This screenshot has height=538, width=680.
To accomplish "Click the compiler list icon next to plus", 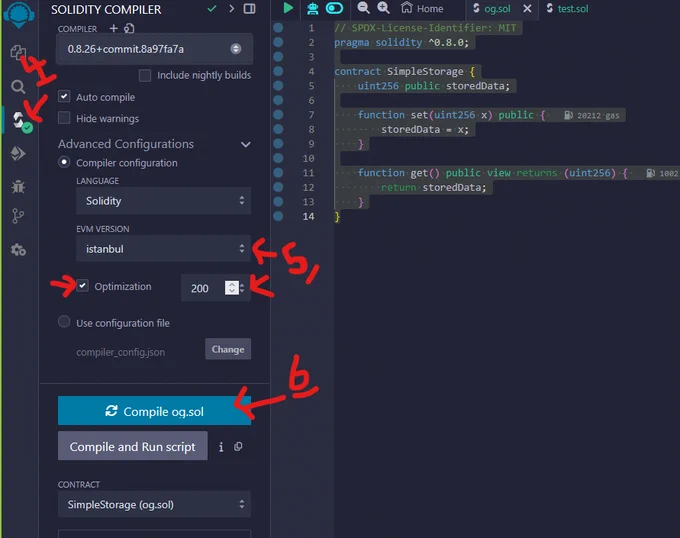I will (129, 29).
